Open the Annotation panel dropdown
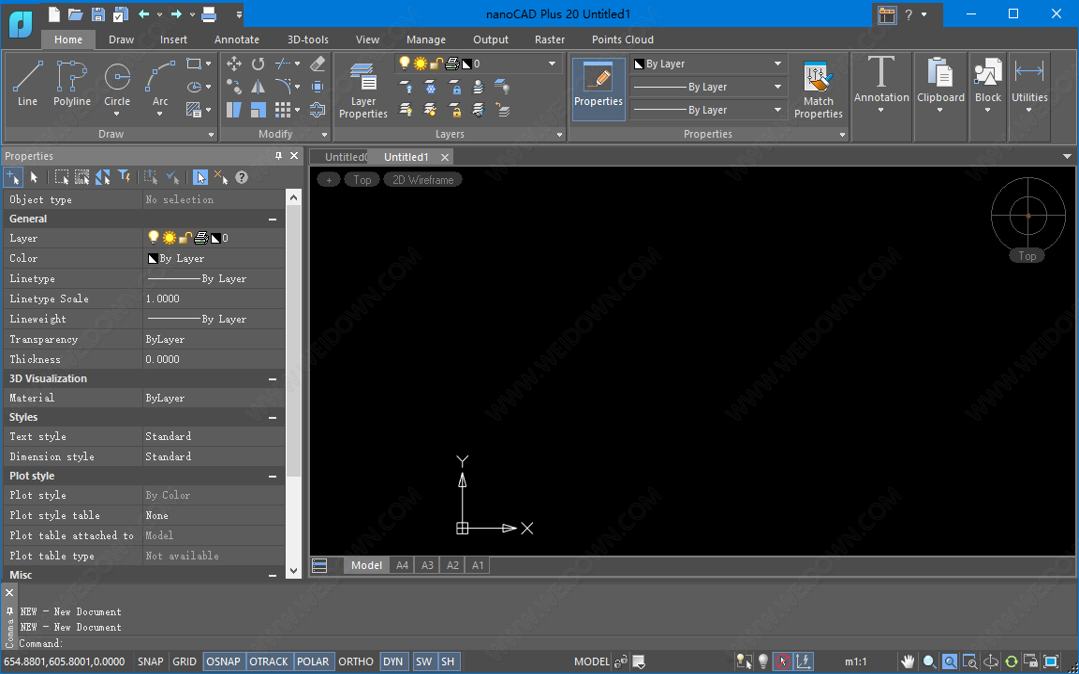The image size is (1079, 674). click(881, 110)
